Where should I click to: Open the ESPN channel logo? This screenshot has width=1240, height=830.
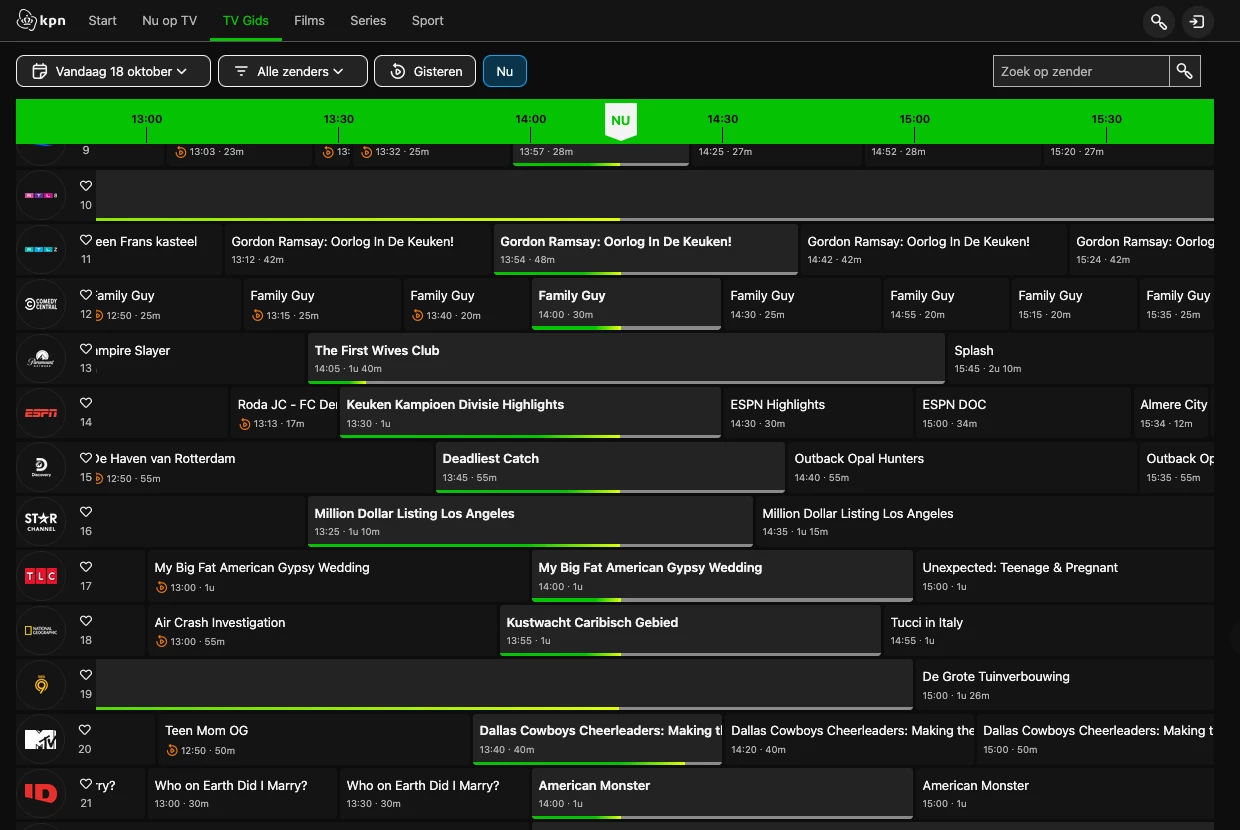[41, 412]
